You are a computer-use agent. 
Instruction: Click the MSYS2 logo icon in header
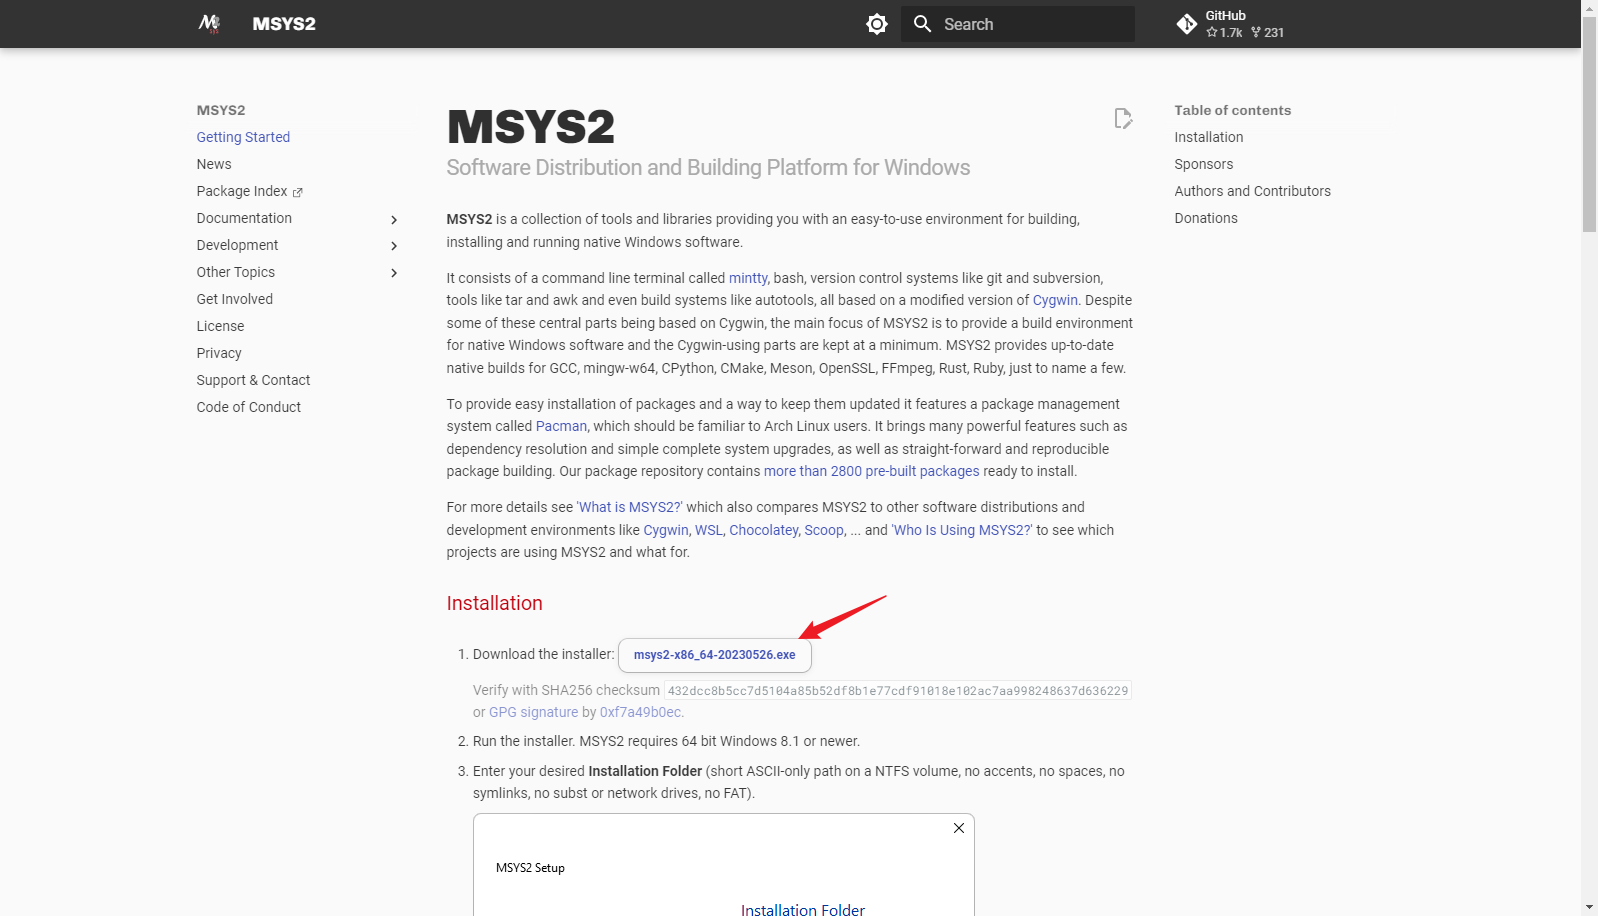click(209, 24)
